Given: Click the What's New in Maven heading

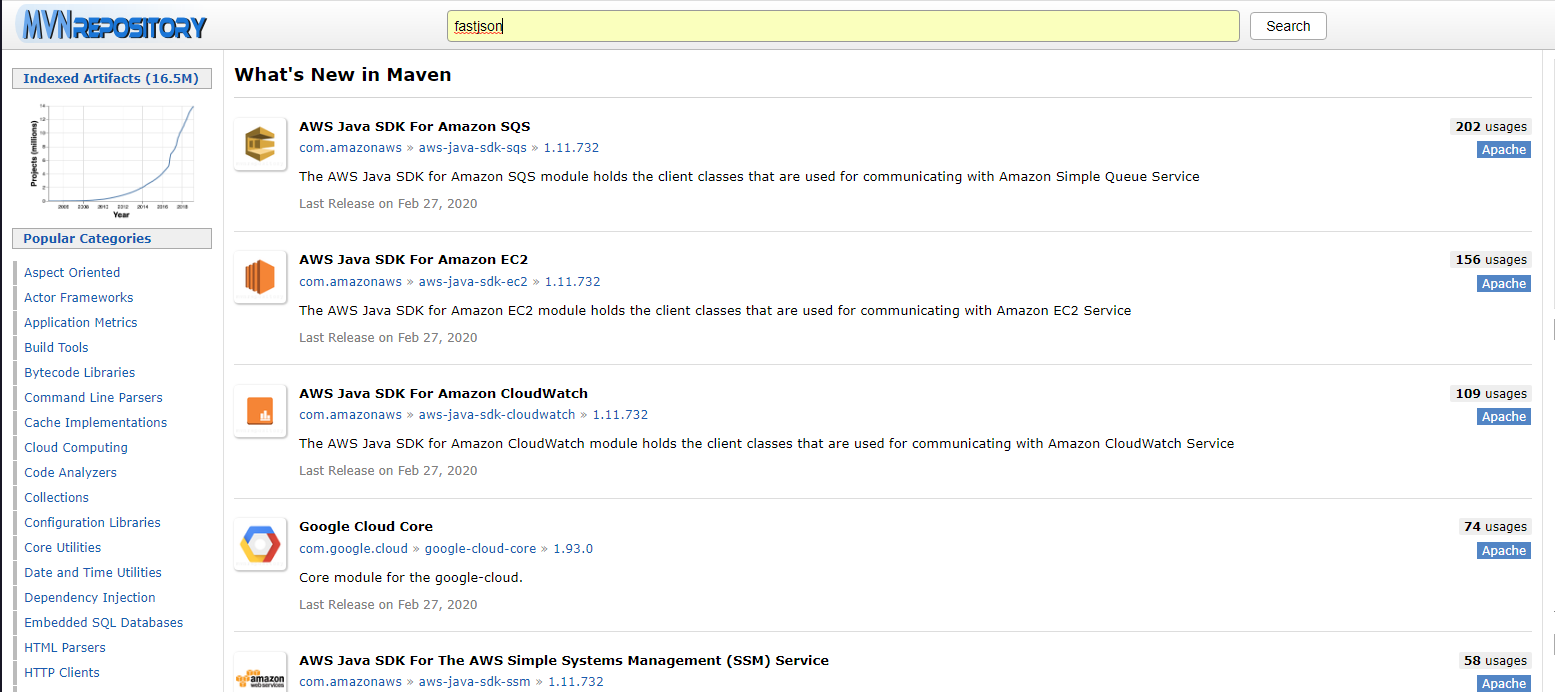Looking at the screenshot, I should click(343, 74).
